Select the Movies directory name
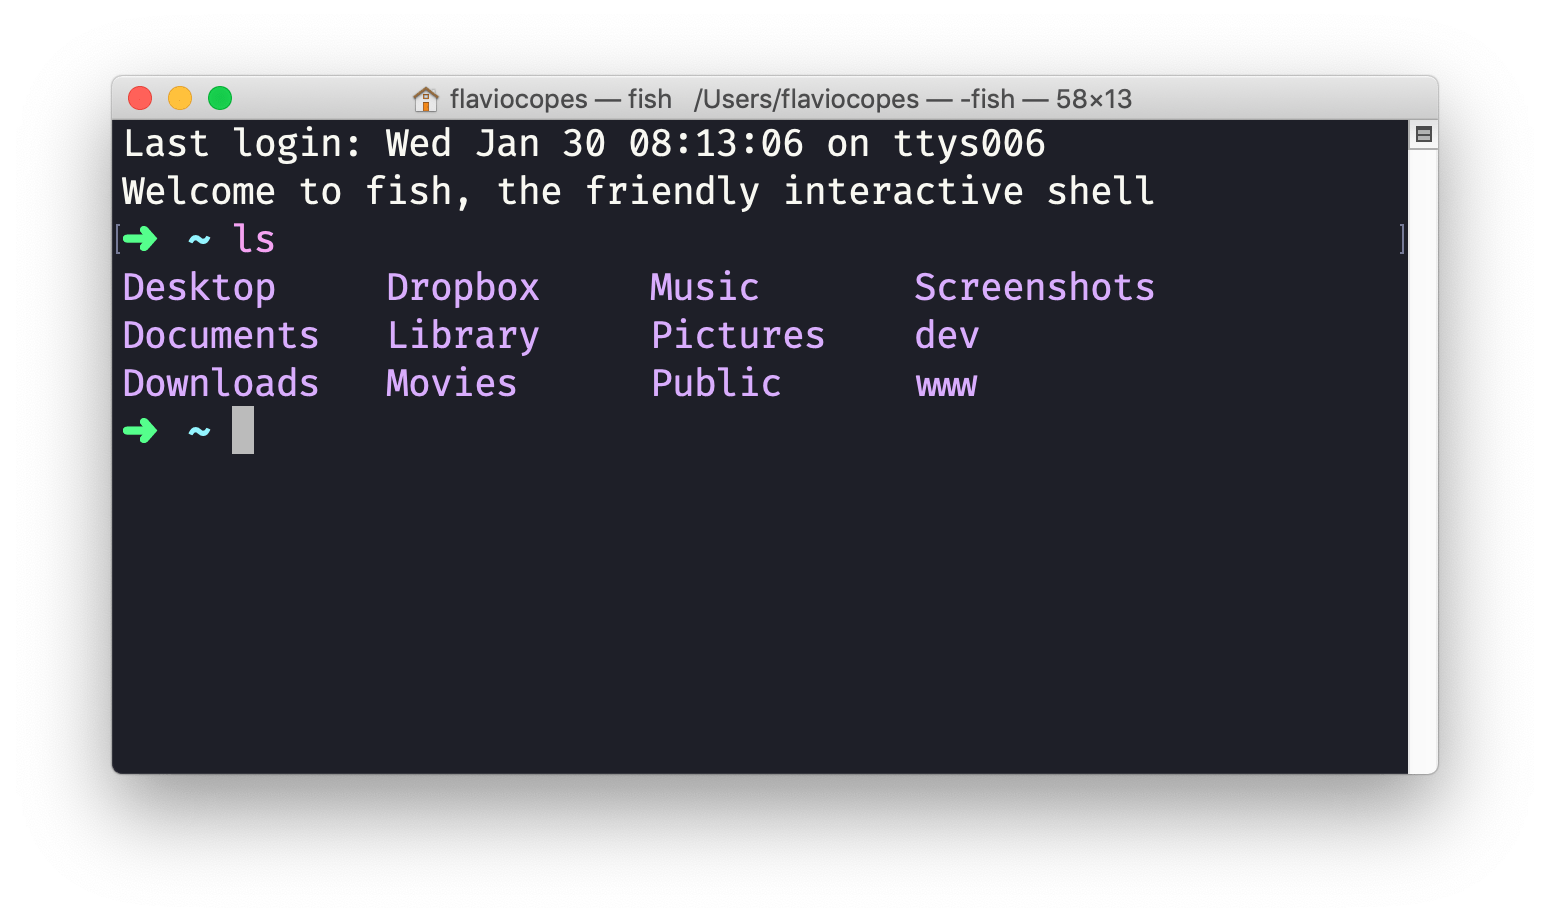 (451, 383)
